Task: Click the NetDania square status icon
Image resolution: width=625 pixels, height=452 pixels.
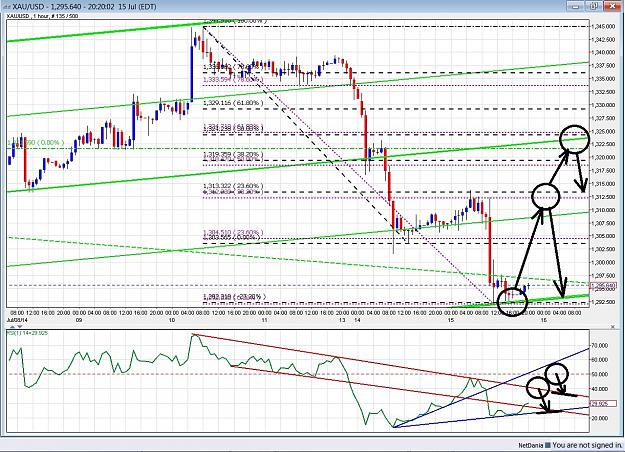Action: point(548,445)
